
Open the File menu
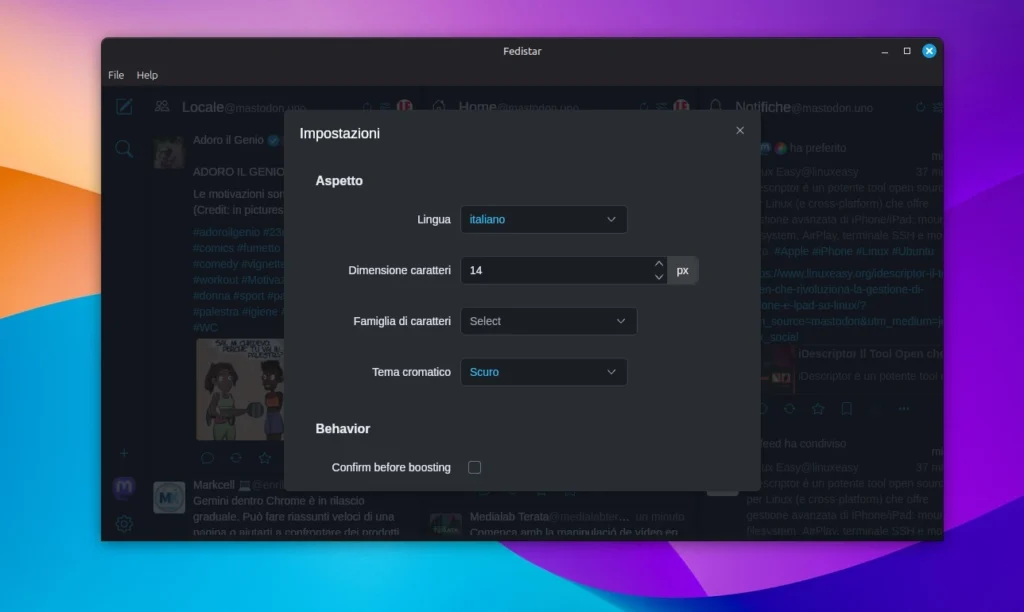116,75
